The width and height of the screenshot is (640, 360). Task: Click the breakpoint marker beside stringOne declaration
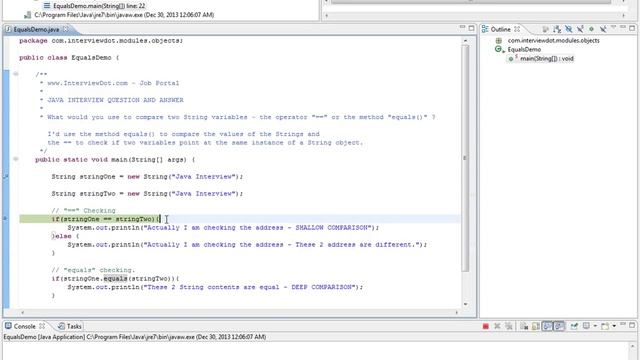tap(6, 176)
